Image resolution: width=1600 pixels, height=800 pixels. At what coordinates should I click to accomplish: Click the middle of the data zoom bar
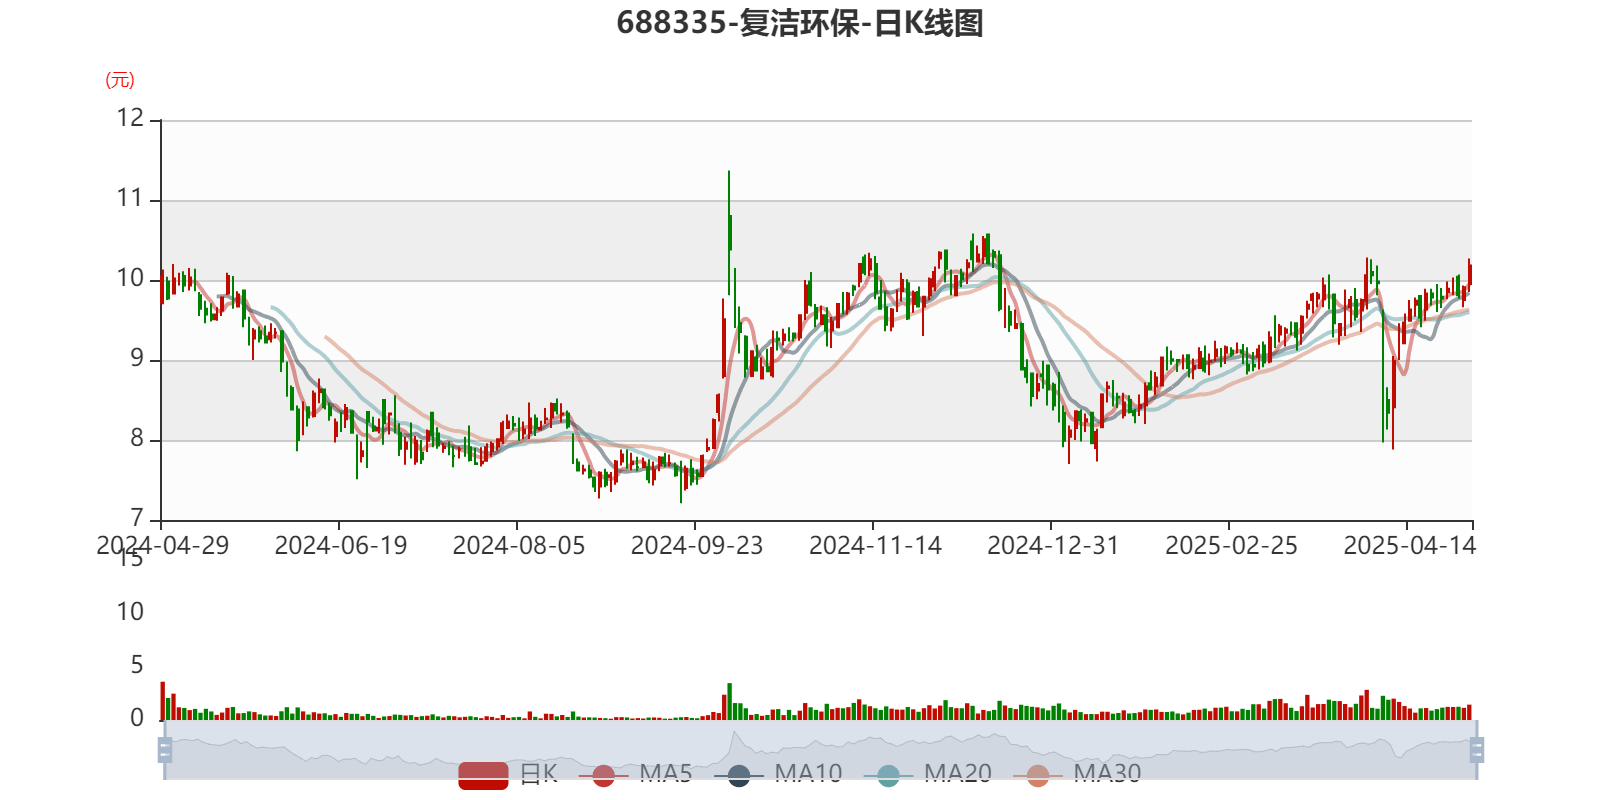[820, 749]
